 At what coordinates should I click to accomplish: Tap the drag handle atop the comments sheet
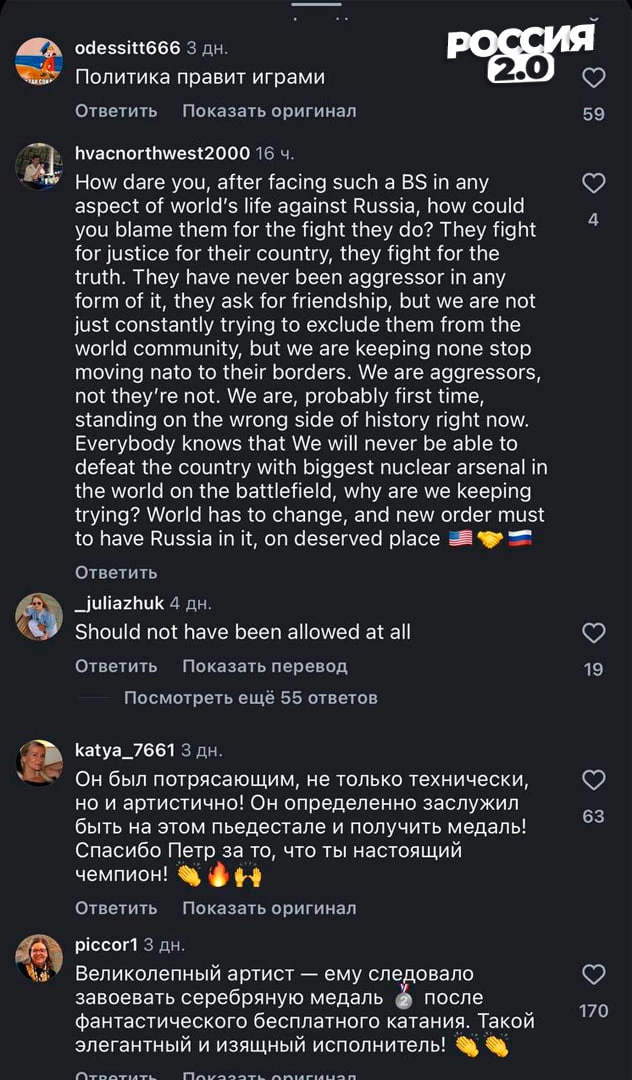pyautogui.click(x=316, y=4)
